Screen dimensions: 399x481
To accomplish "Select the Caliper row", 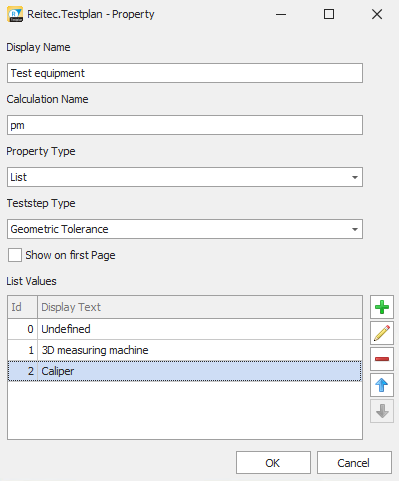I will tap(185, 371).
